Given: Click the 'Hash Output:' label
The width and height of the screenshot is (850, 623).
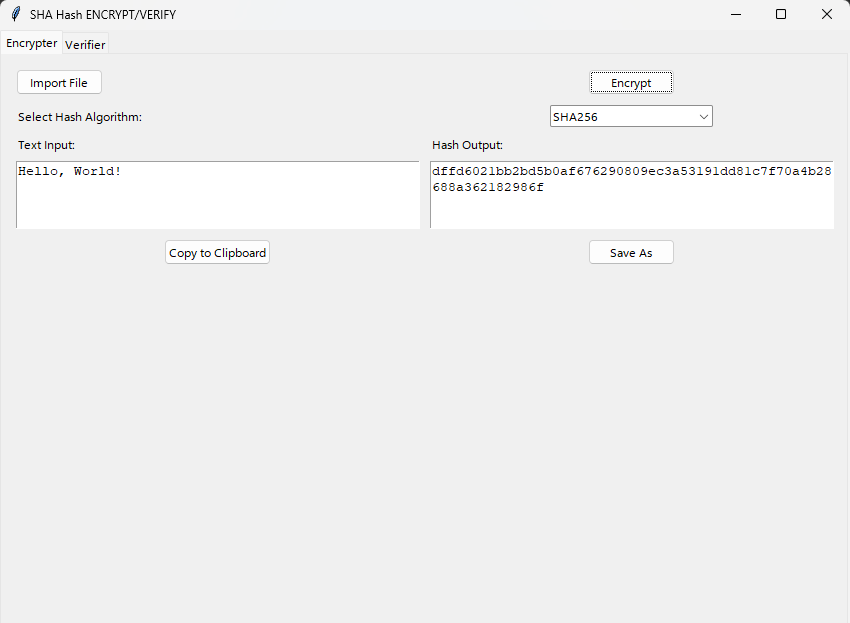Looking at the screenshot, I should click(468, 145).
